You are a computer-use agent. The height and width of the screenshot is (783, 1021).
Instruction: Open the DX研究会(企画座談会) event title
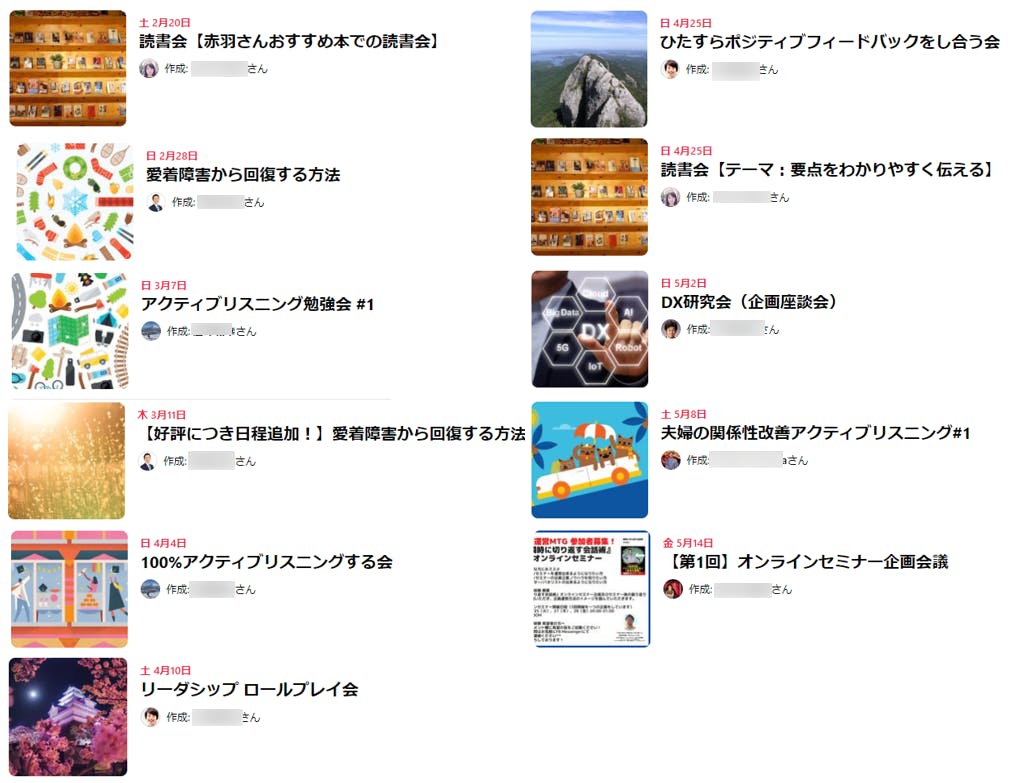(x=749, y=302)
